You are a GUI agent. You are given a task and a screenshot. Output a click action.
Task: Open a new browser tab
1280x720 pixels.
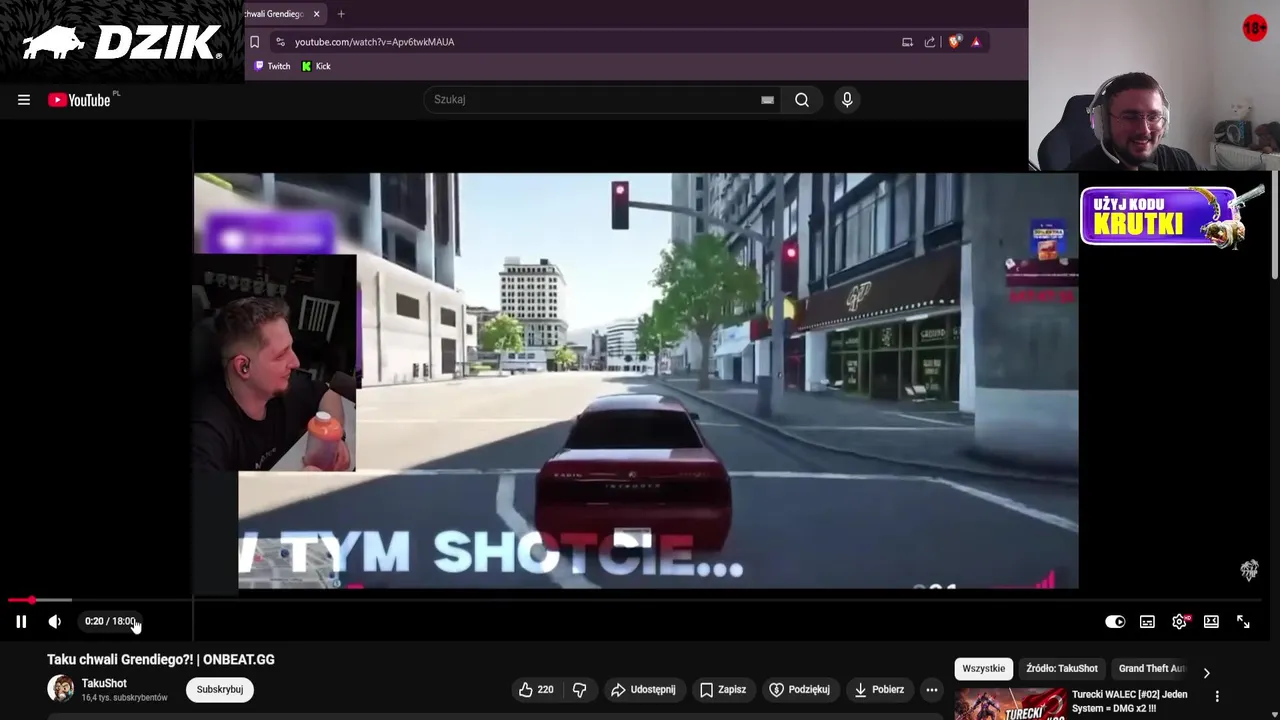[x=341, y=14]
